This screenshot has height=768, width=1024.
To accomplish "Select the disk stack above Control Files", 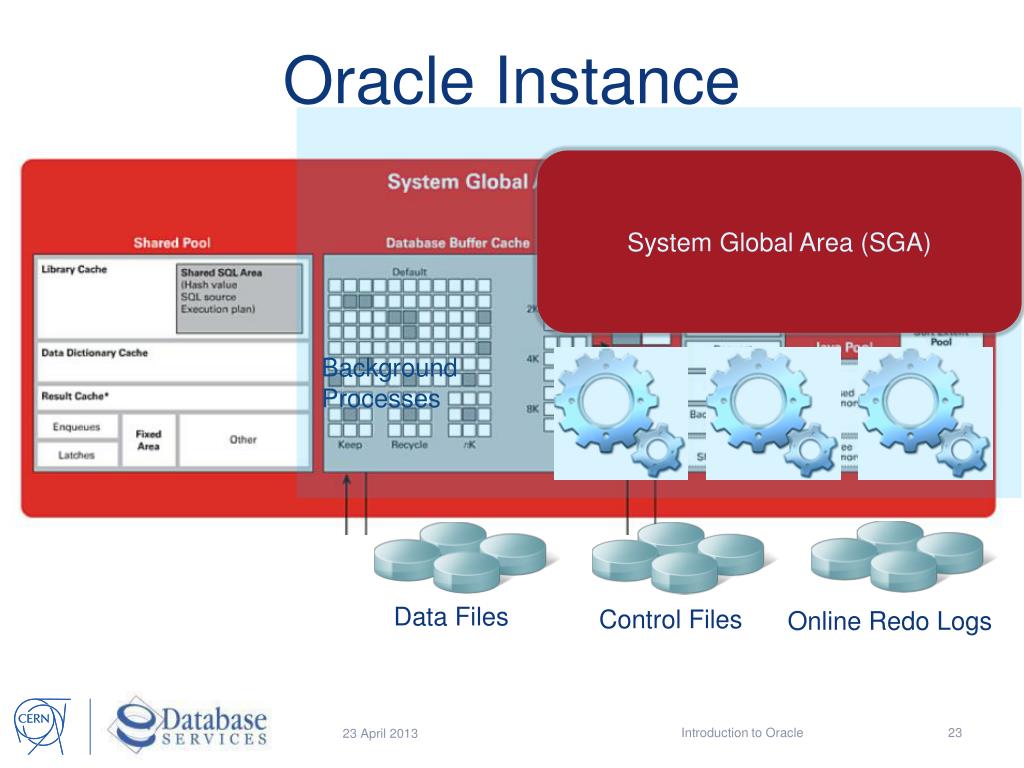I will [x=679, y=558].
